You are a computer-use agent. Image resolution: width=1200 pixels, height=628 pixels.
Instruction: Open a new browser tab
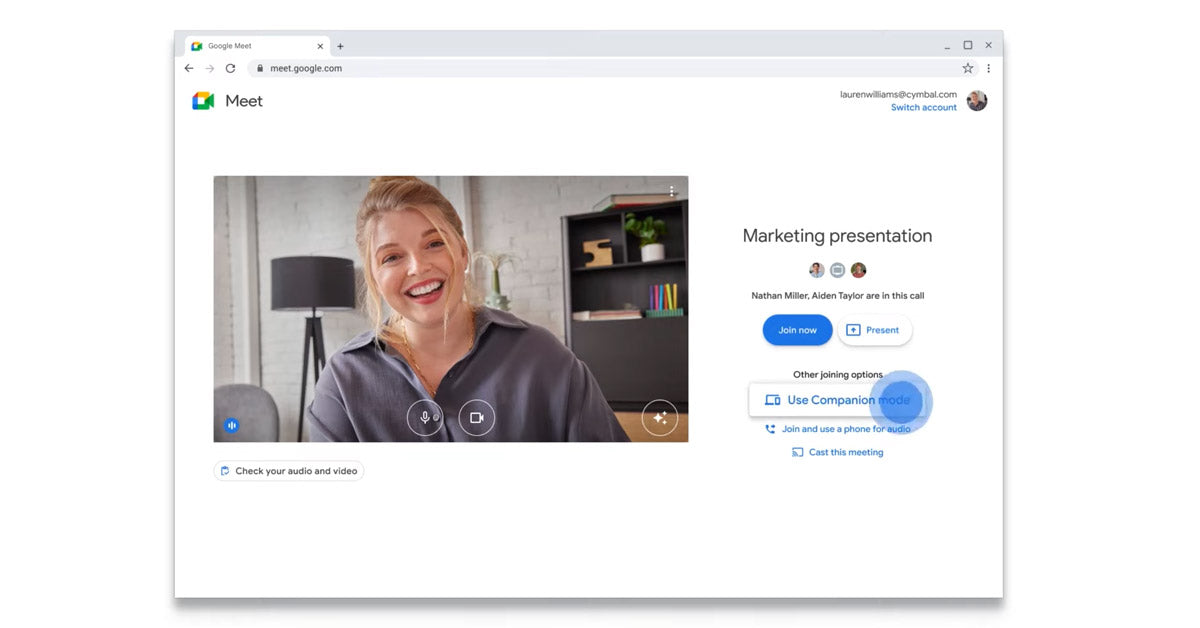340,46
